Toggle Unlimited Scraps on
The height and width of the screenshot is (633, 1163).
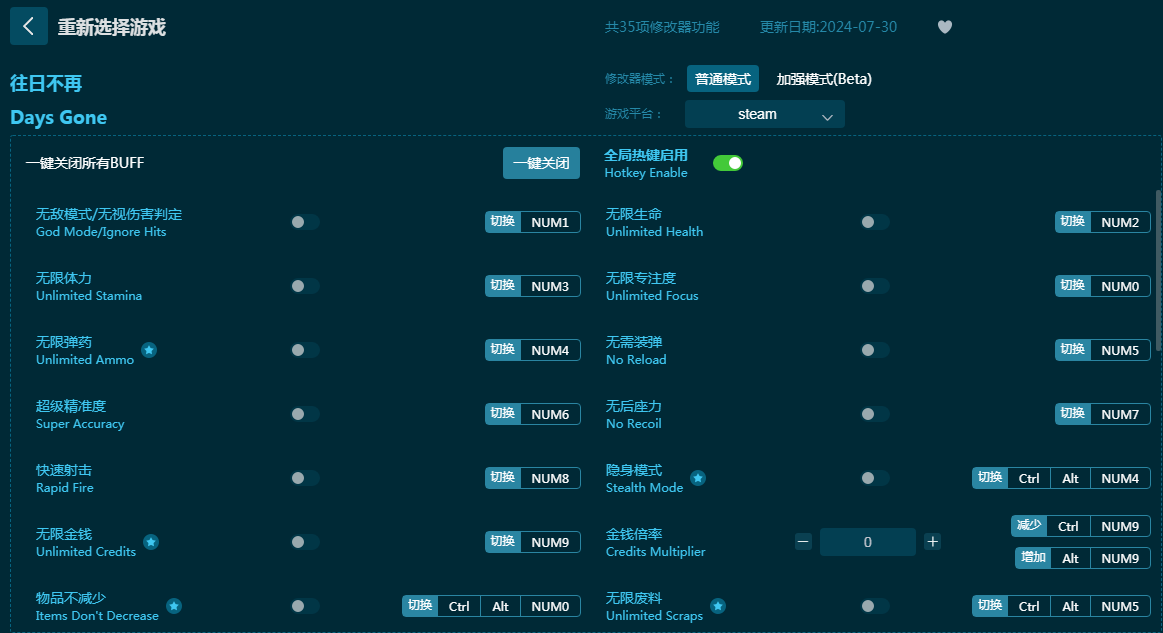coord(874,606)
